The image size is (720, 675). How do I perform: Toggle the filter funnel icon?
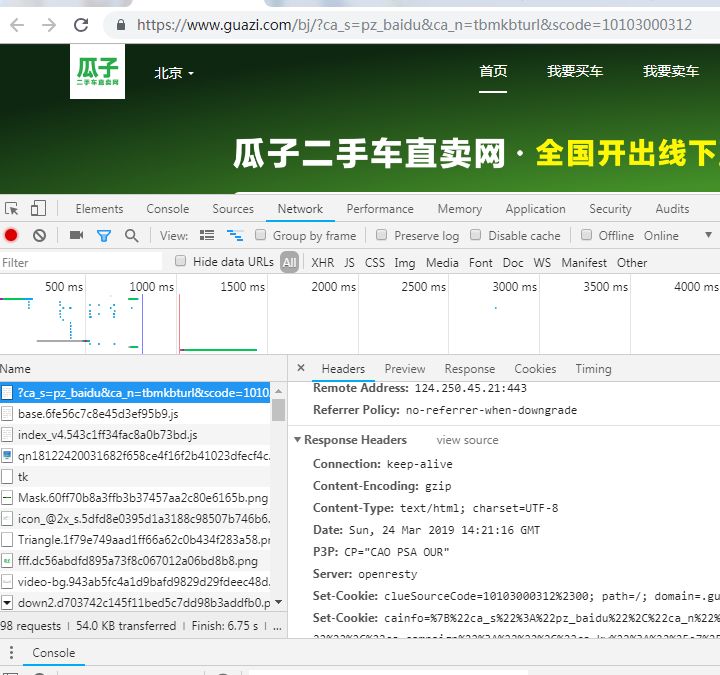pyautogui.click(x=104, y=236)
